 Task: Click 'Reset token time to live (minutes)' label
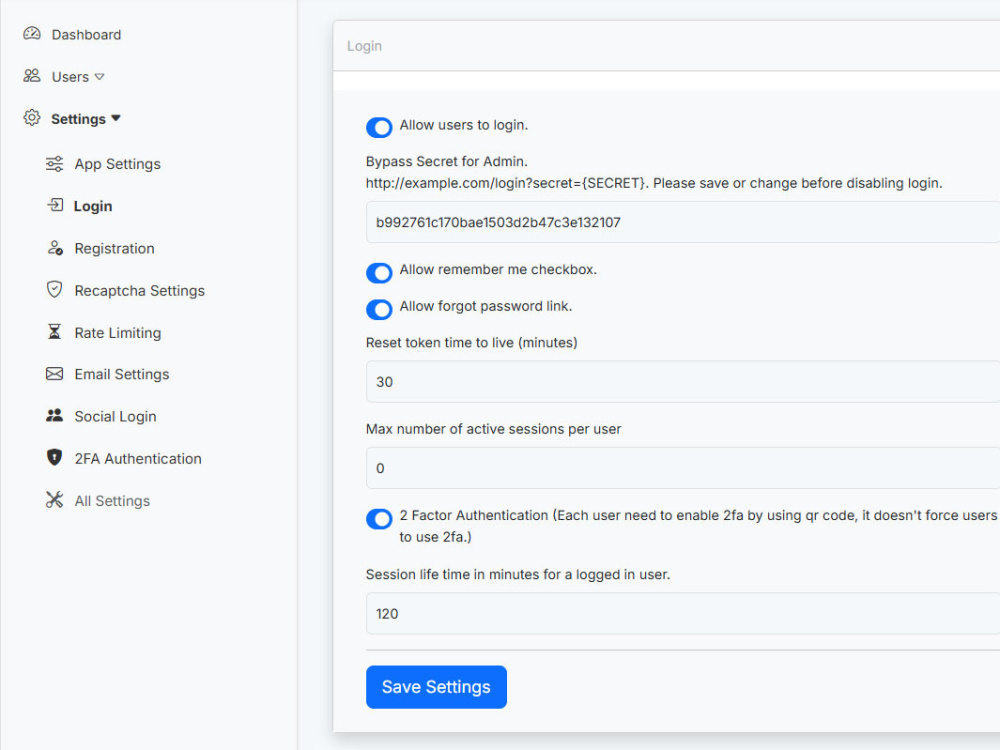click(471, 342)
